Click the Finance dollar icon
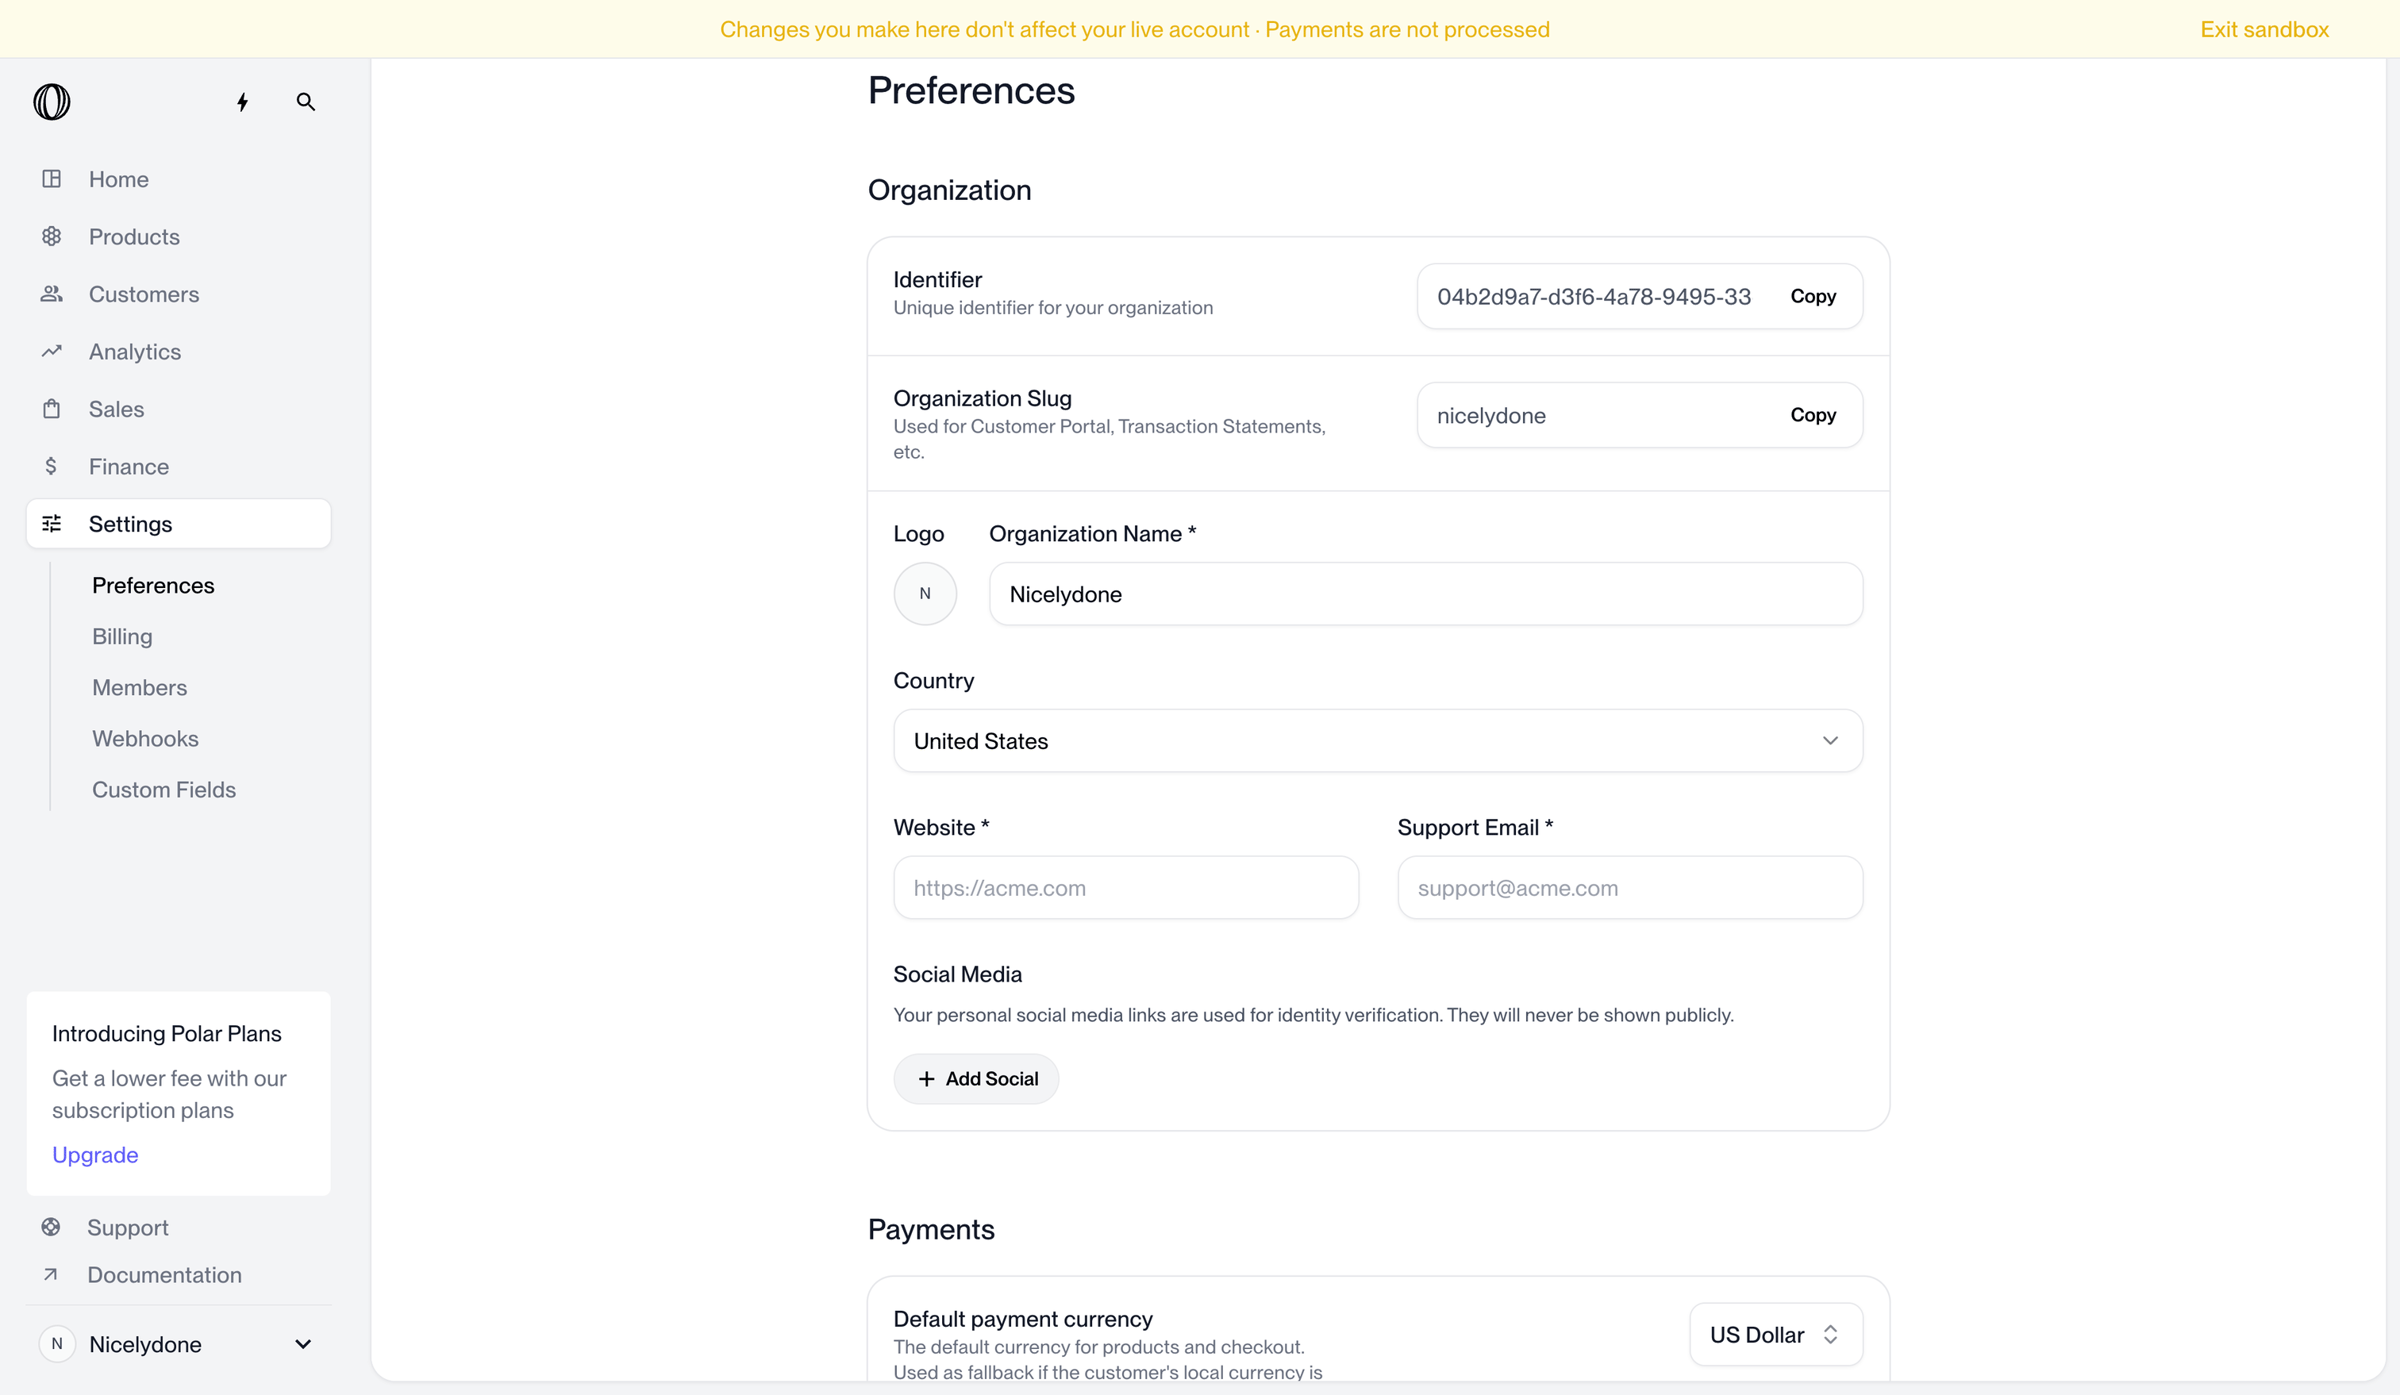The width and height of the screenshot is (2400, 1395). 51,466
